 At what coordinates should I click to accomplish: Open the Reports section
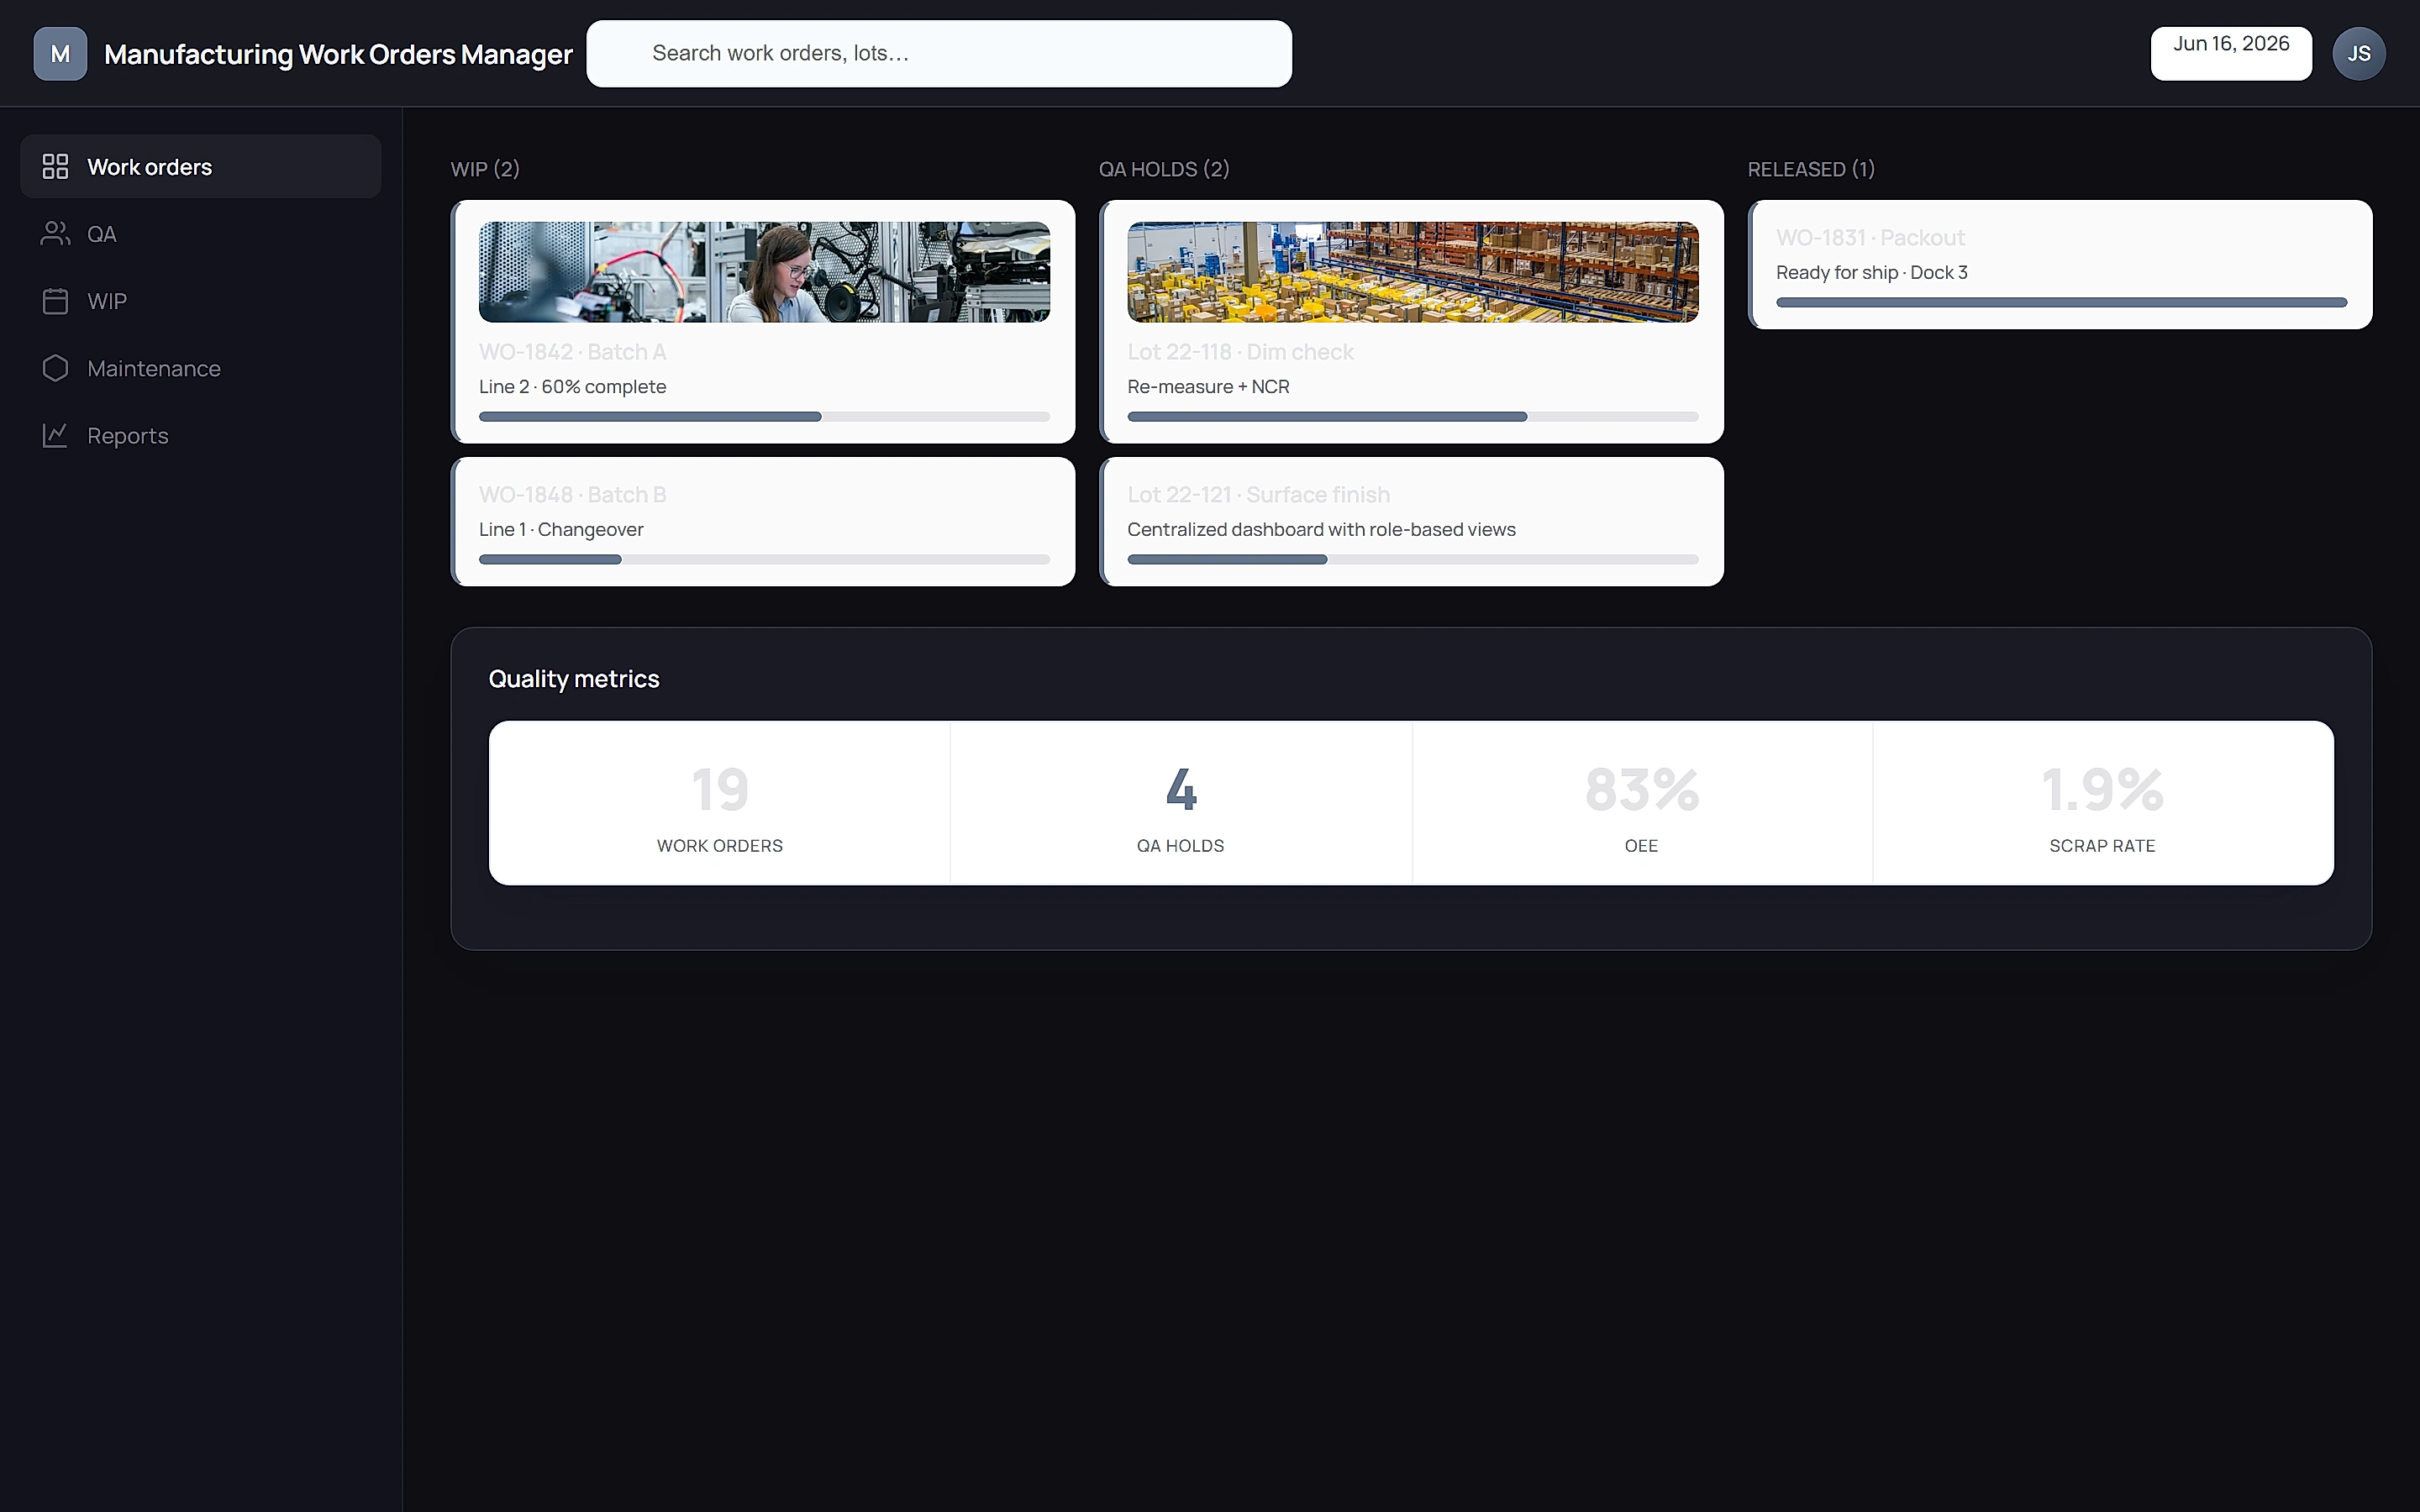point(200,435)
